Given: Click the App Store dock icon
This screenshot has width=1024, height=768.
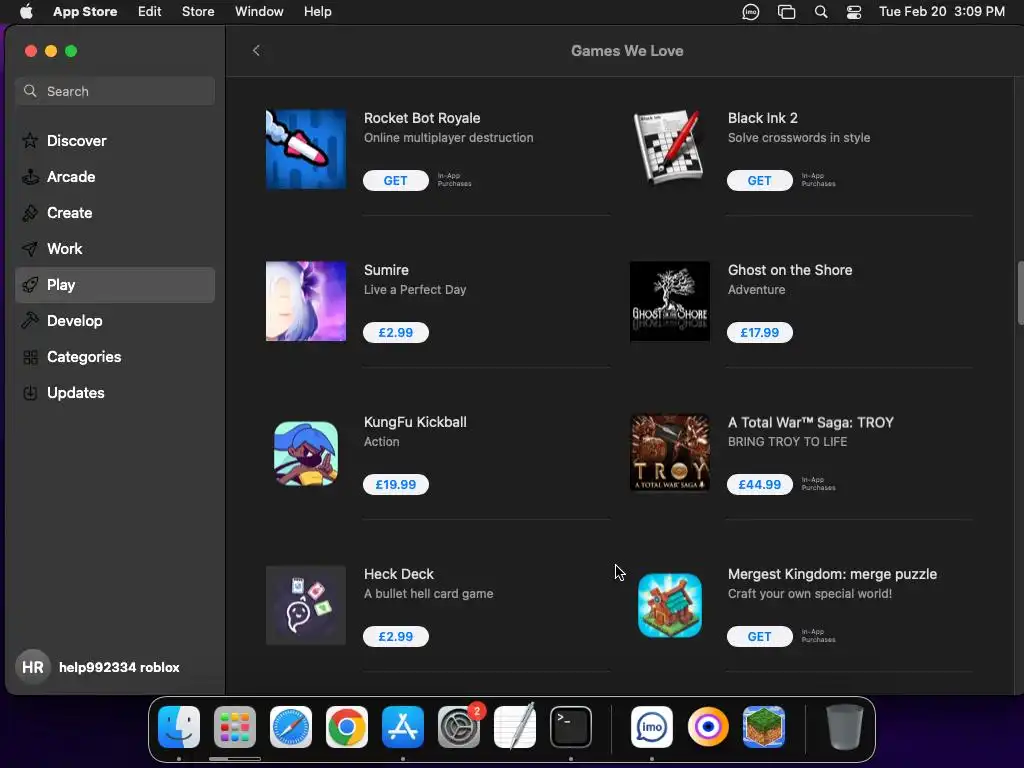Looking at the screenshot, I should point(403,727).
